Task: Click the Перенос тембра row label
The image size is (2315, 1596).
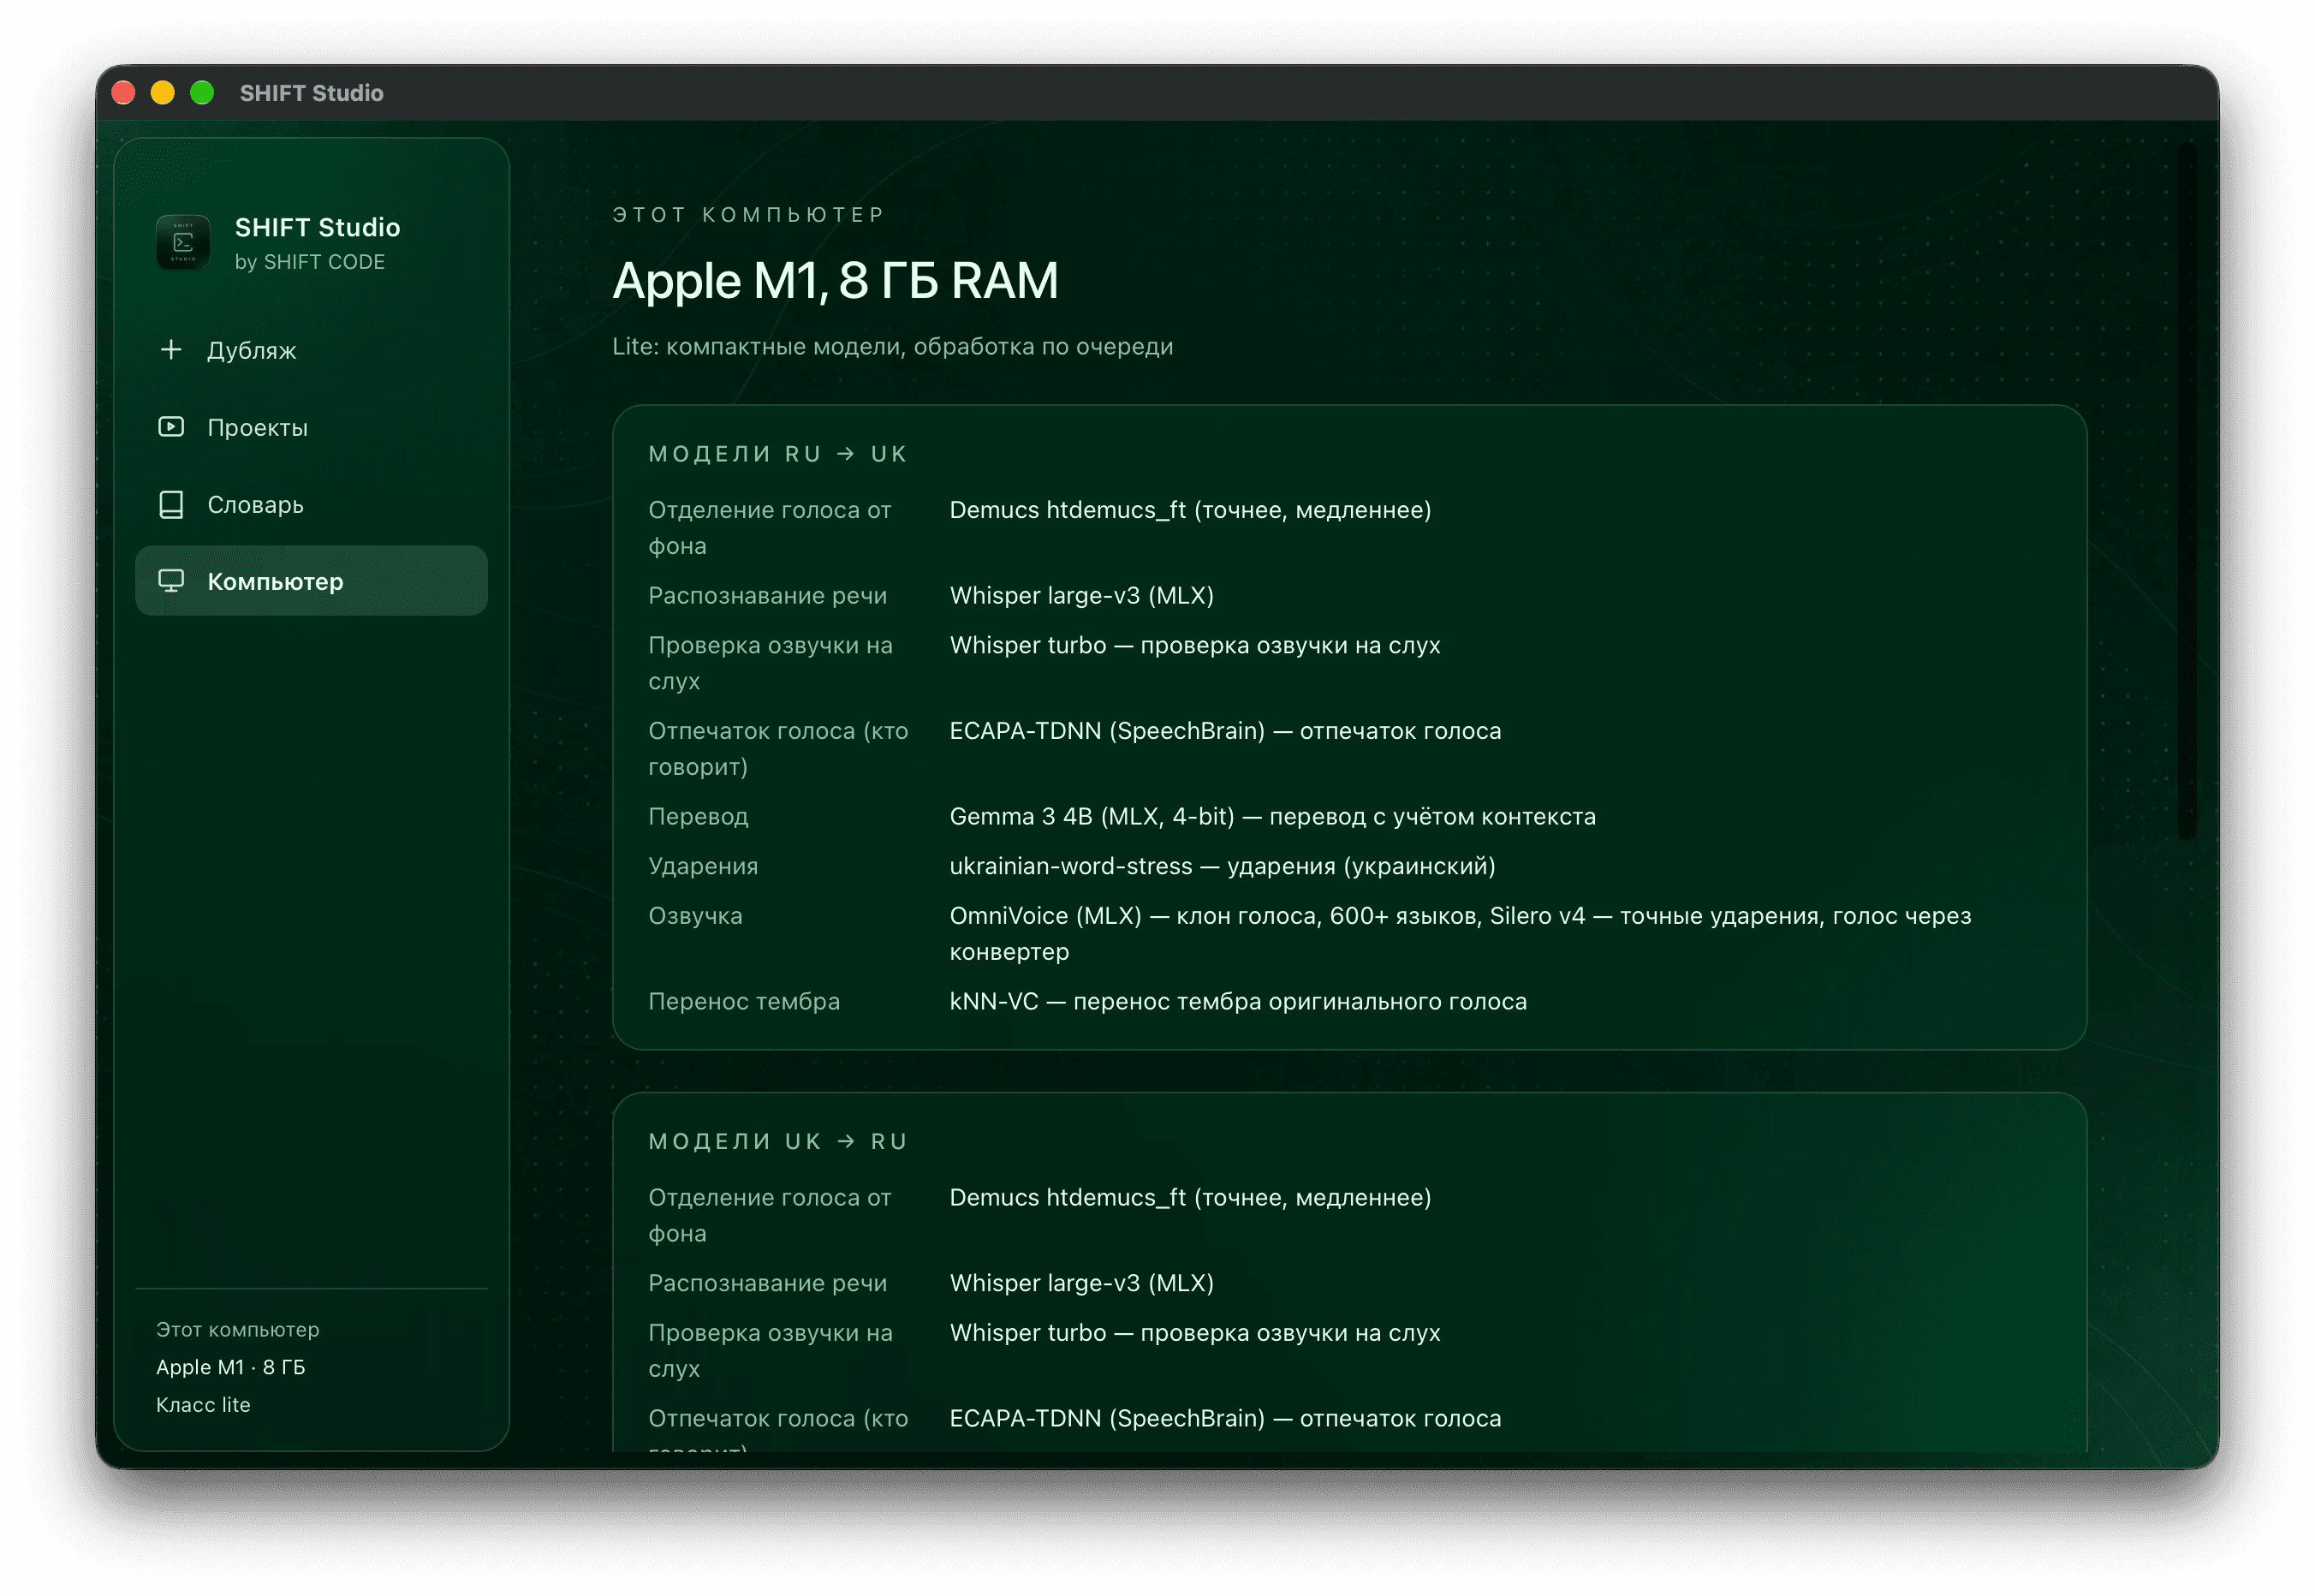Action: (x=744, y=1002)
